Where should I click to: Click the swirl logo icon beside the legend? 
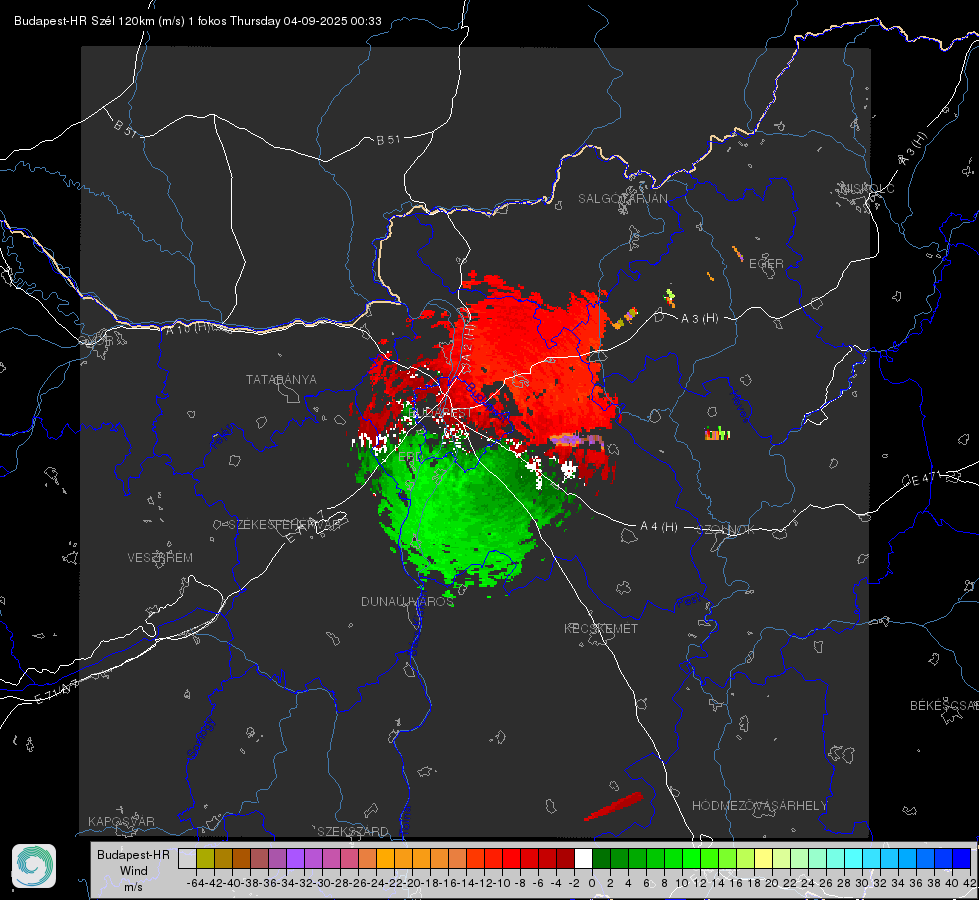[34, 866]
